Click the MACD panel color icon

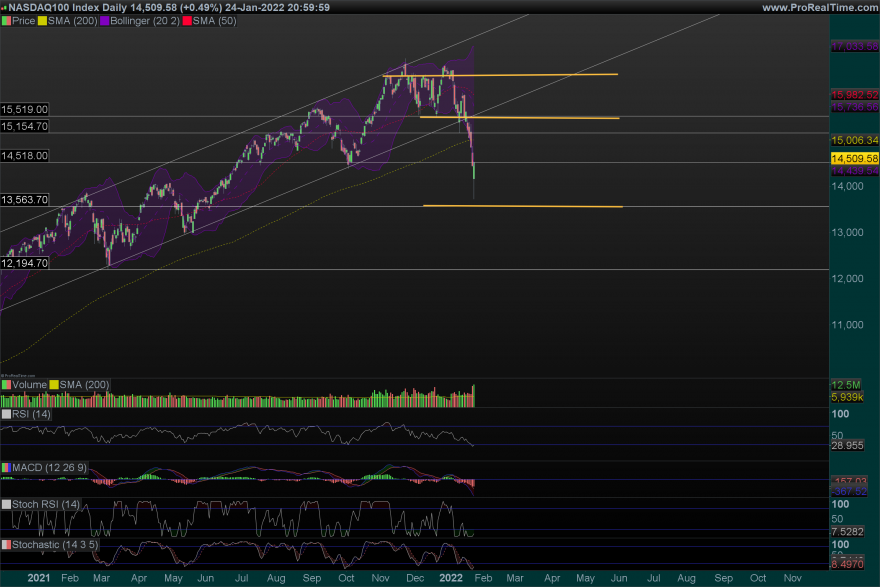pos(6,467)
